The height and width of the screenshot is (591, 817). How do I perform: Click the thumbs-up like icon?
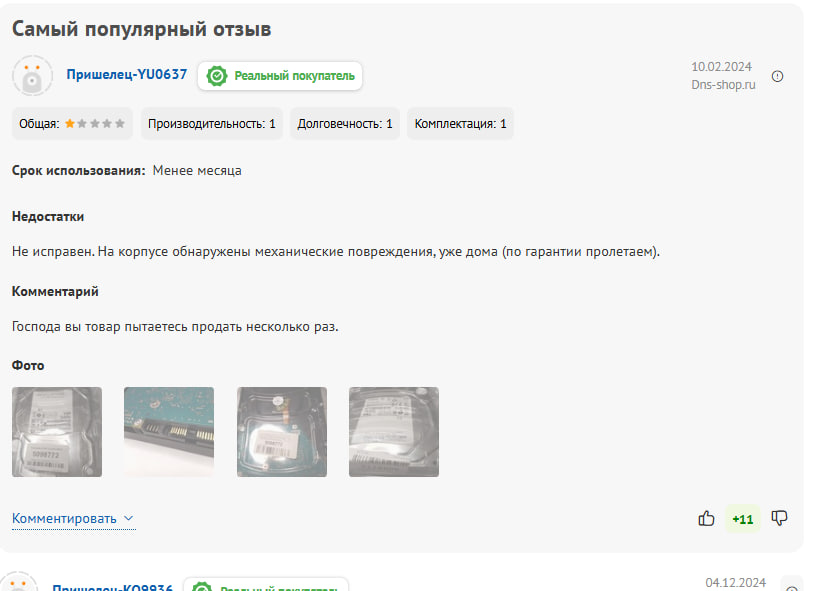click(706, 518)
